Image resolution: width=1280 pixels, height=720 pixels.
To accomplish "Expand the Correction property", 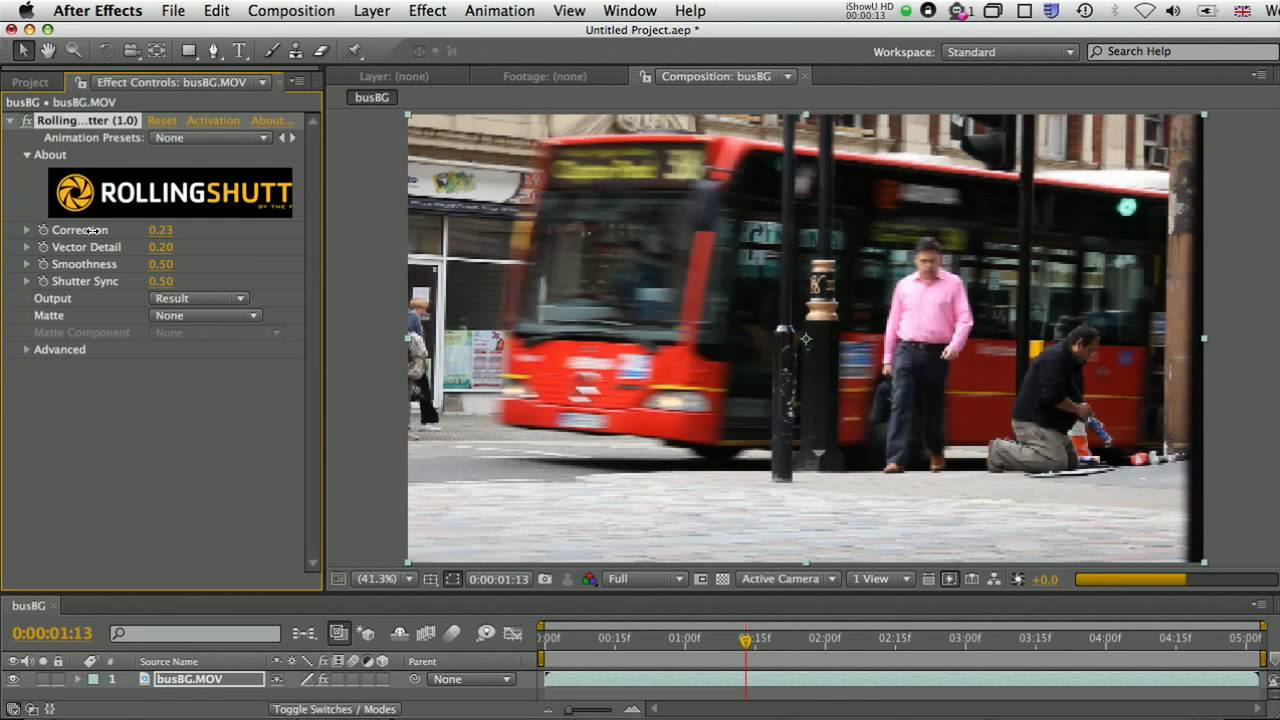I will pos(27,230).
